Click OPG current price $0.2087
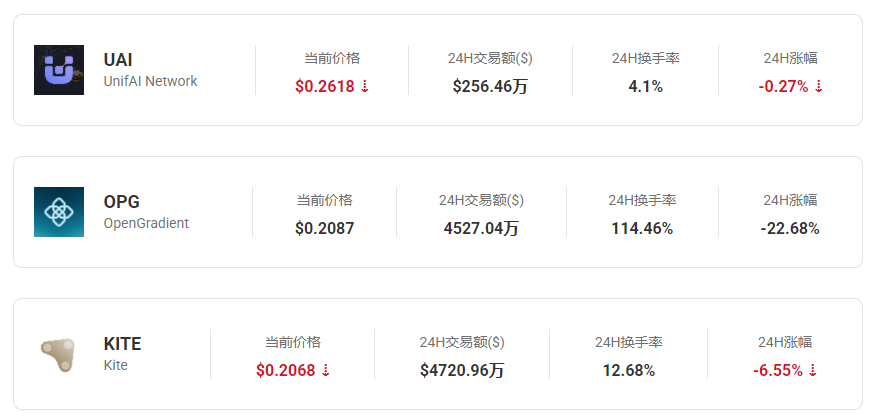 (x=324, y=228)
